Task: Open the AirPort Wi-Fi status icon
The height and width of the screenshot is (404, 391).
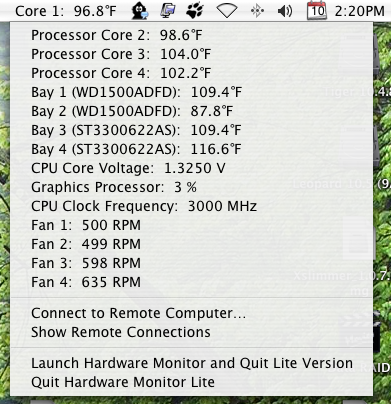Action: 227,11
